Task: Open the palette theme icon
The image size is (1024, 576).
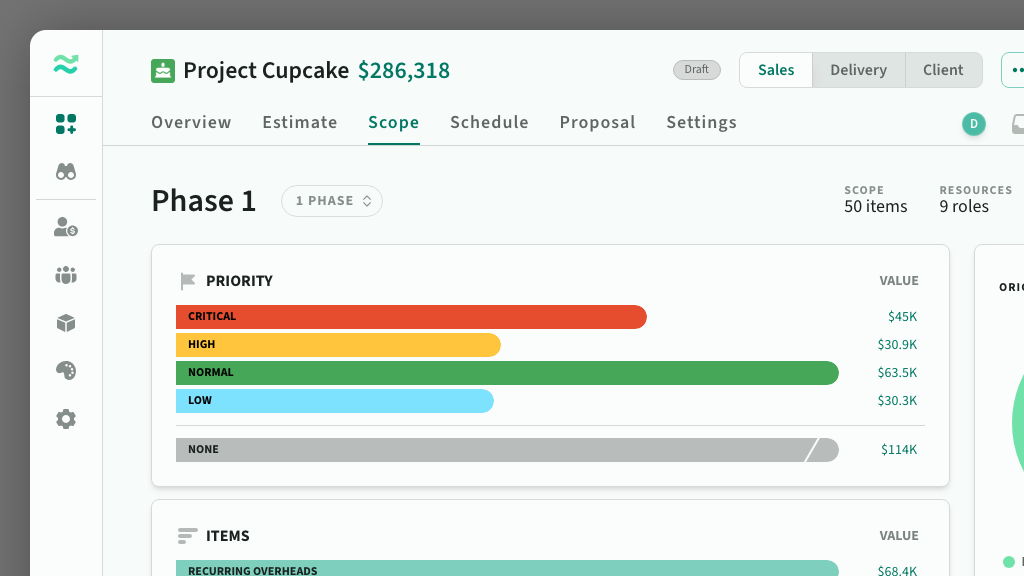Action: (66, 370)
